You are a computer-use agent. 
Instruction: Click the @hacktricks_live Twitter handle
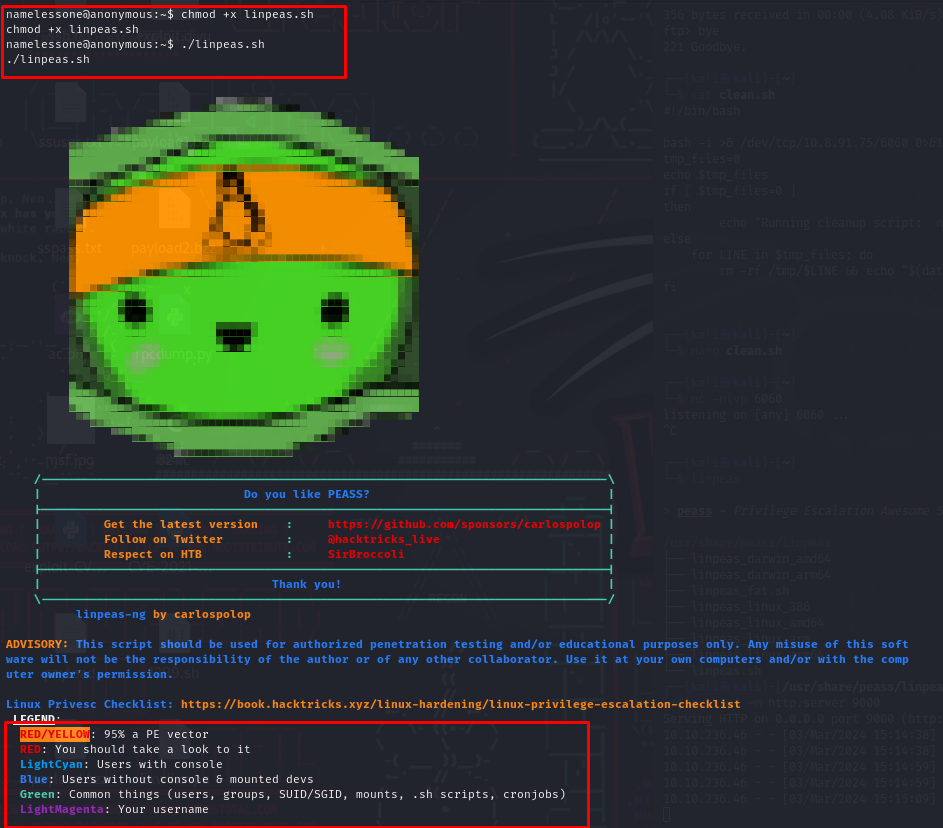click(x=383, y=539)
